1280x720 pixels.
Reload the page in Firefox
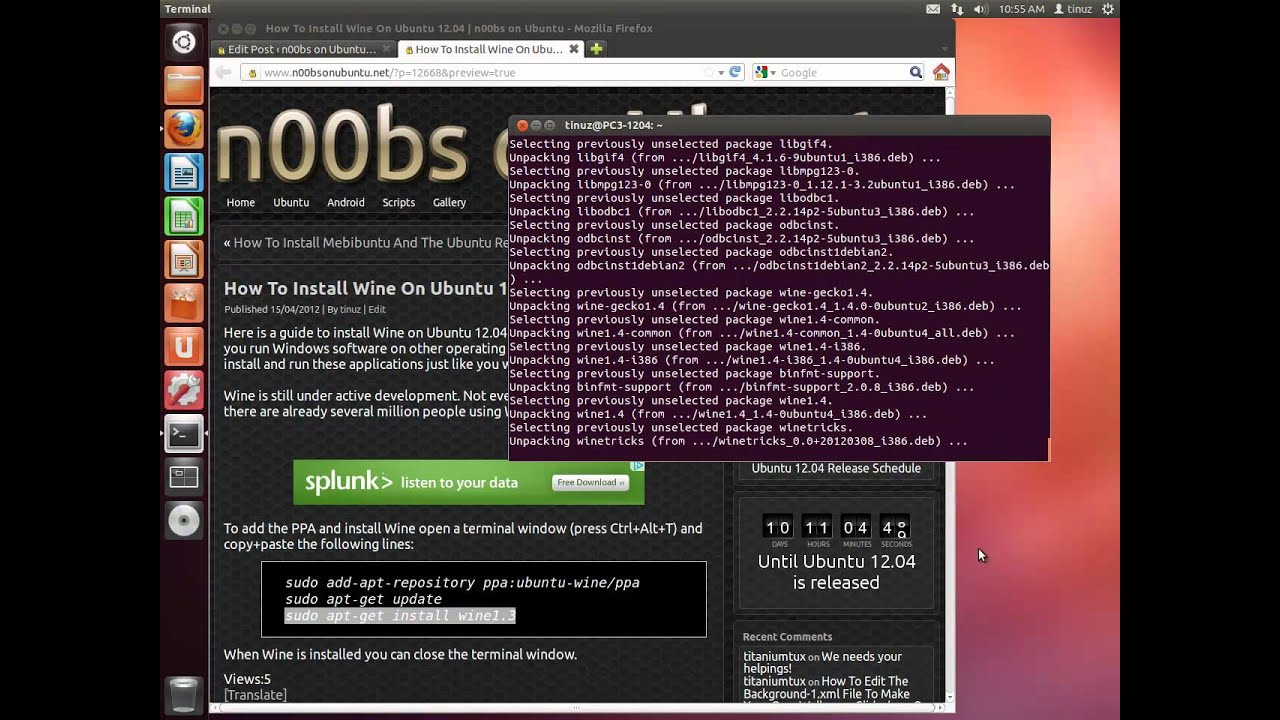735,72
